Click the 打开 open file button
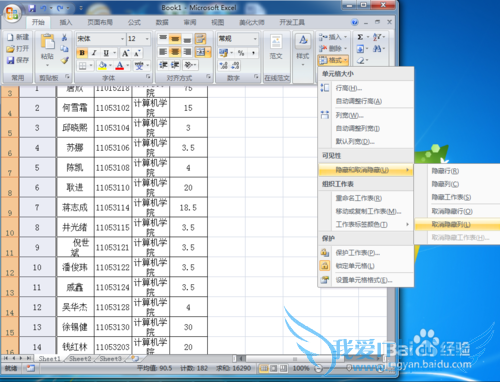 (18, 49)
